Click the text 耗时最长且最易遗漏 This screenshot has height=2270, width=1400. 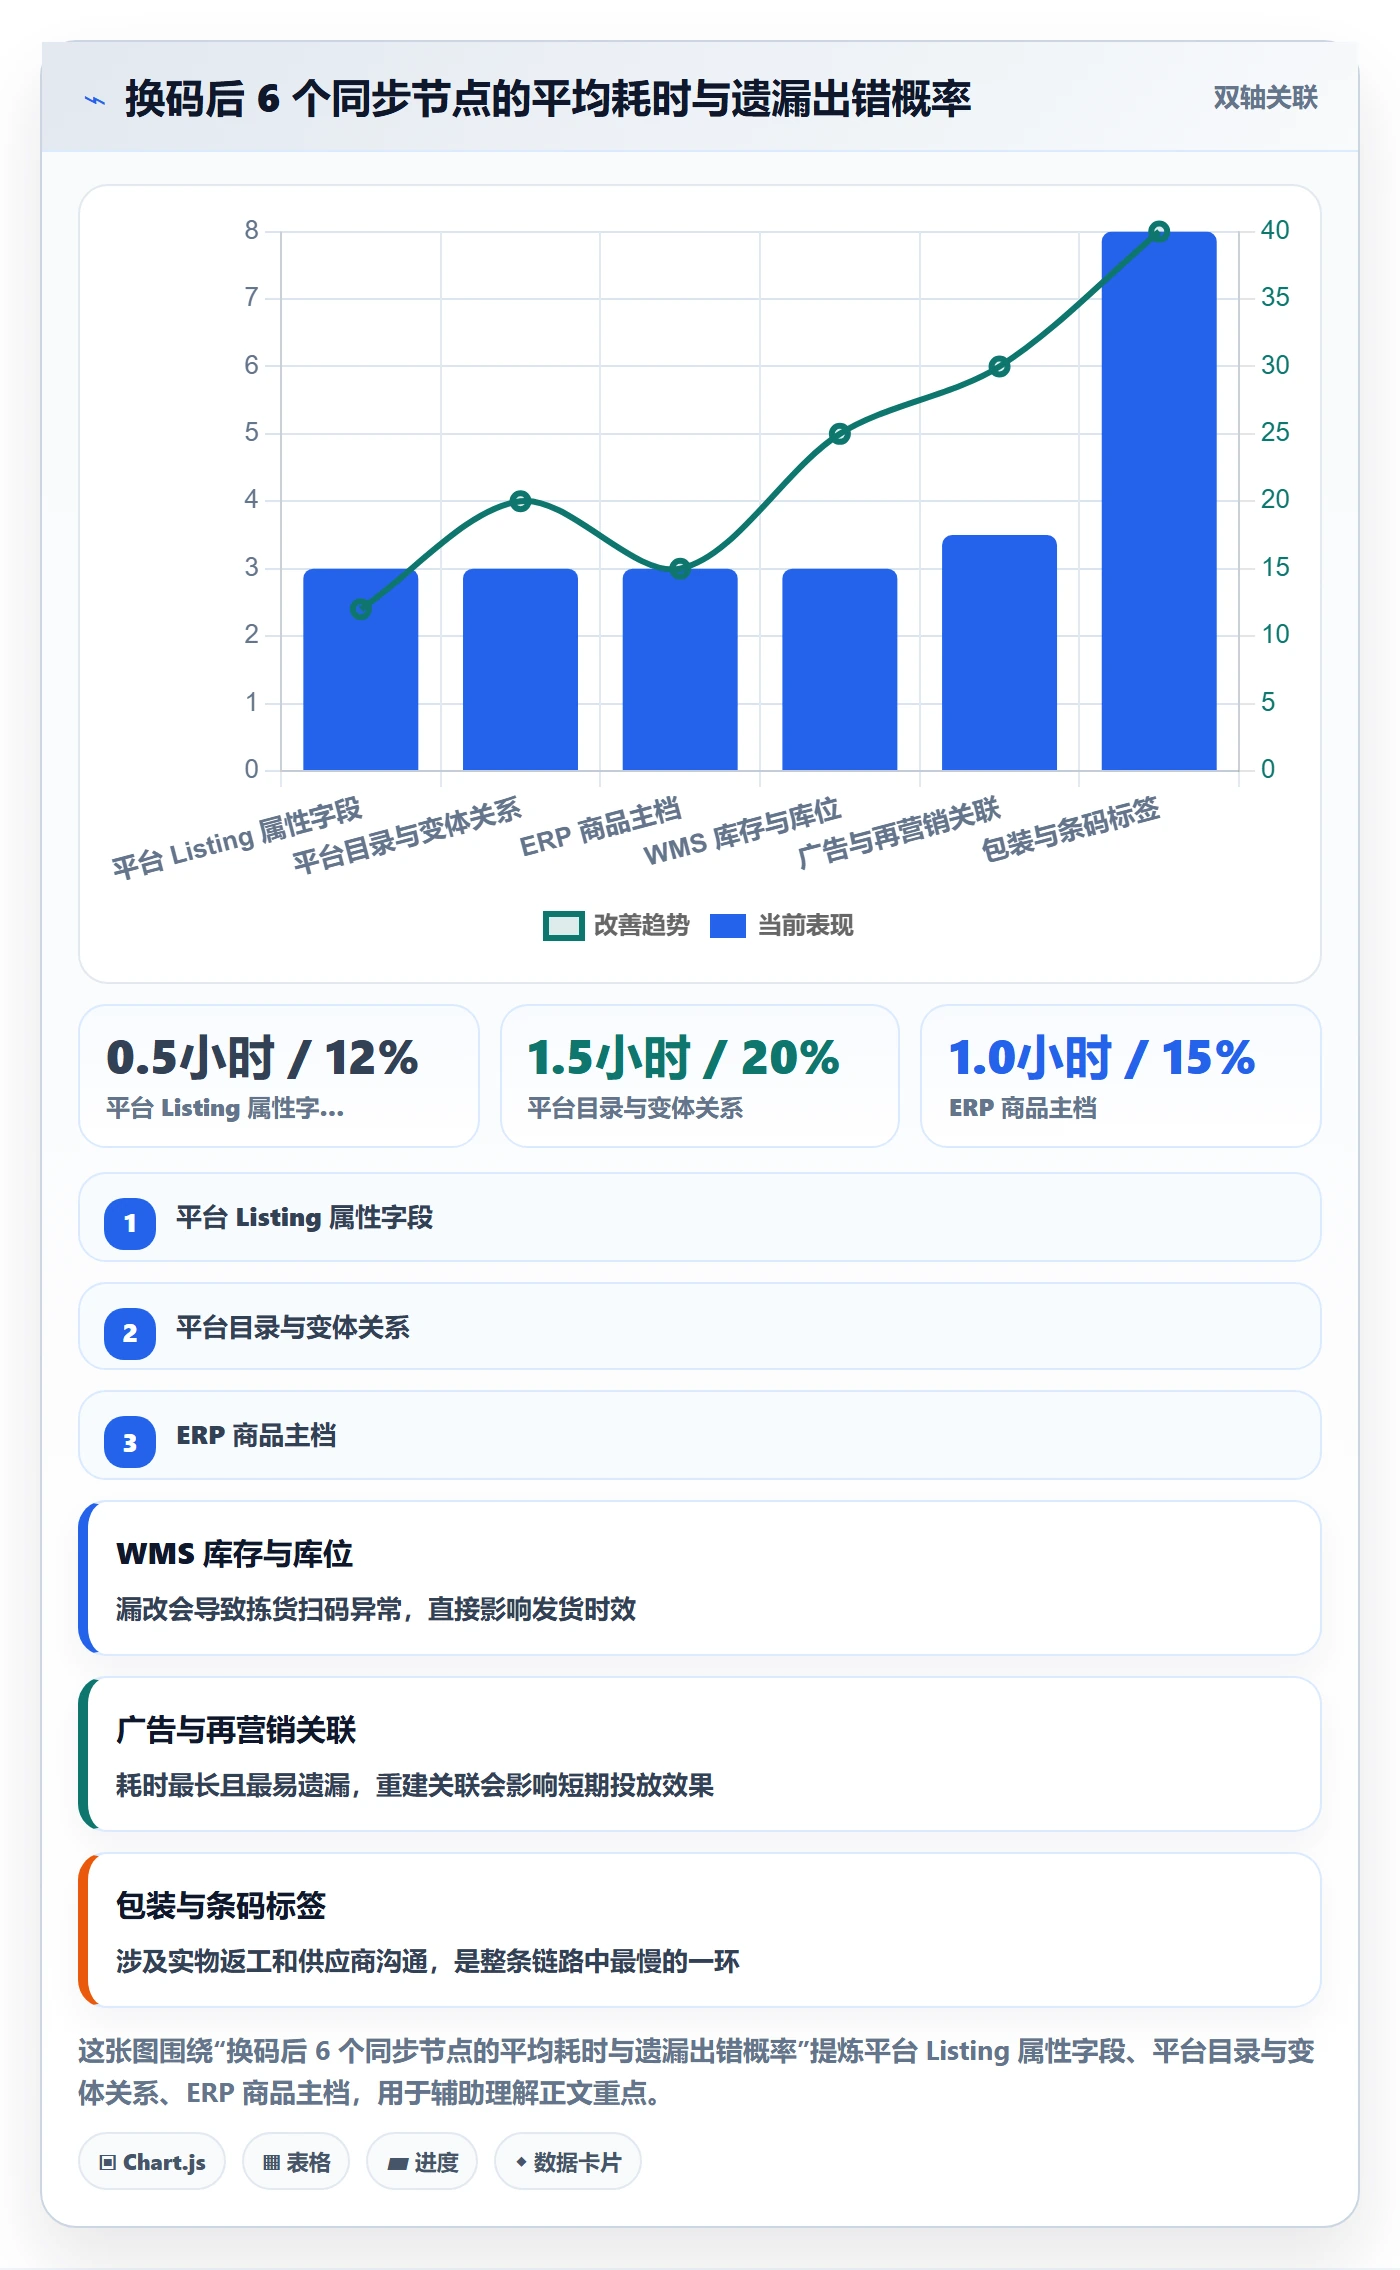233,1786
